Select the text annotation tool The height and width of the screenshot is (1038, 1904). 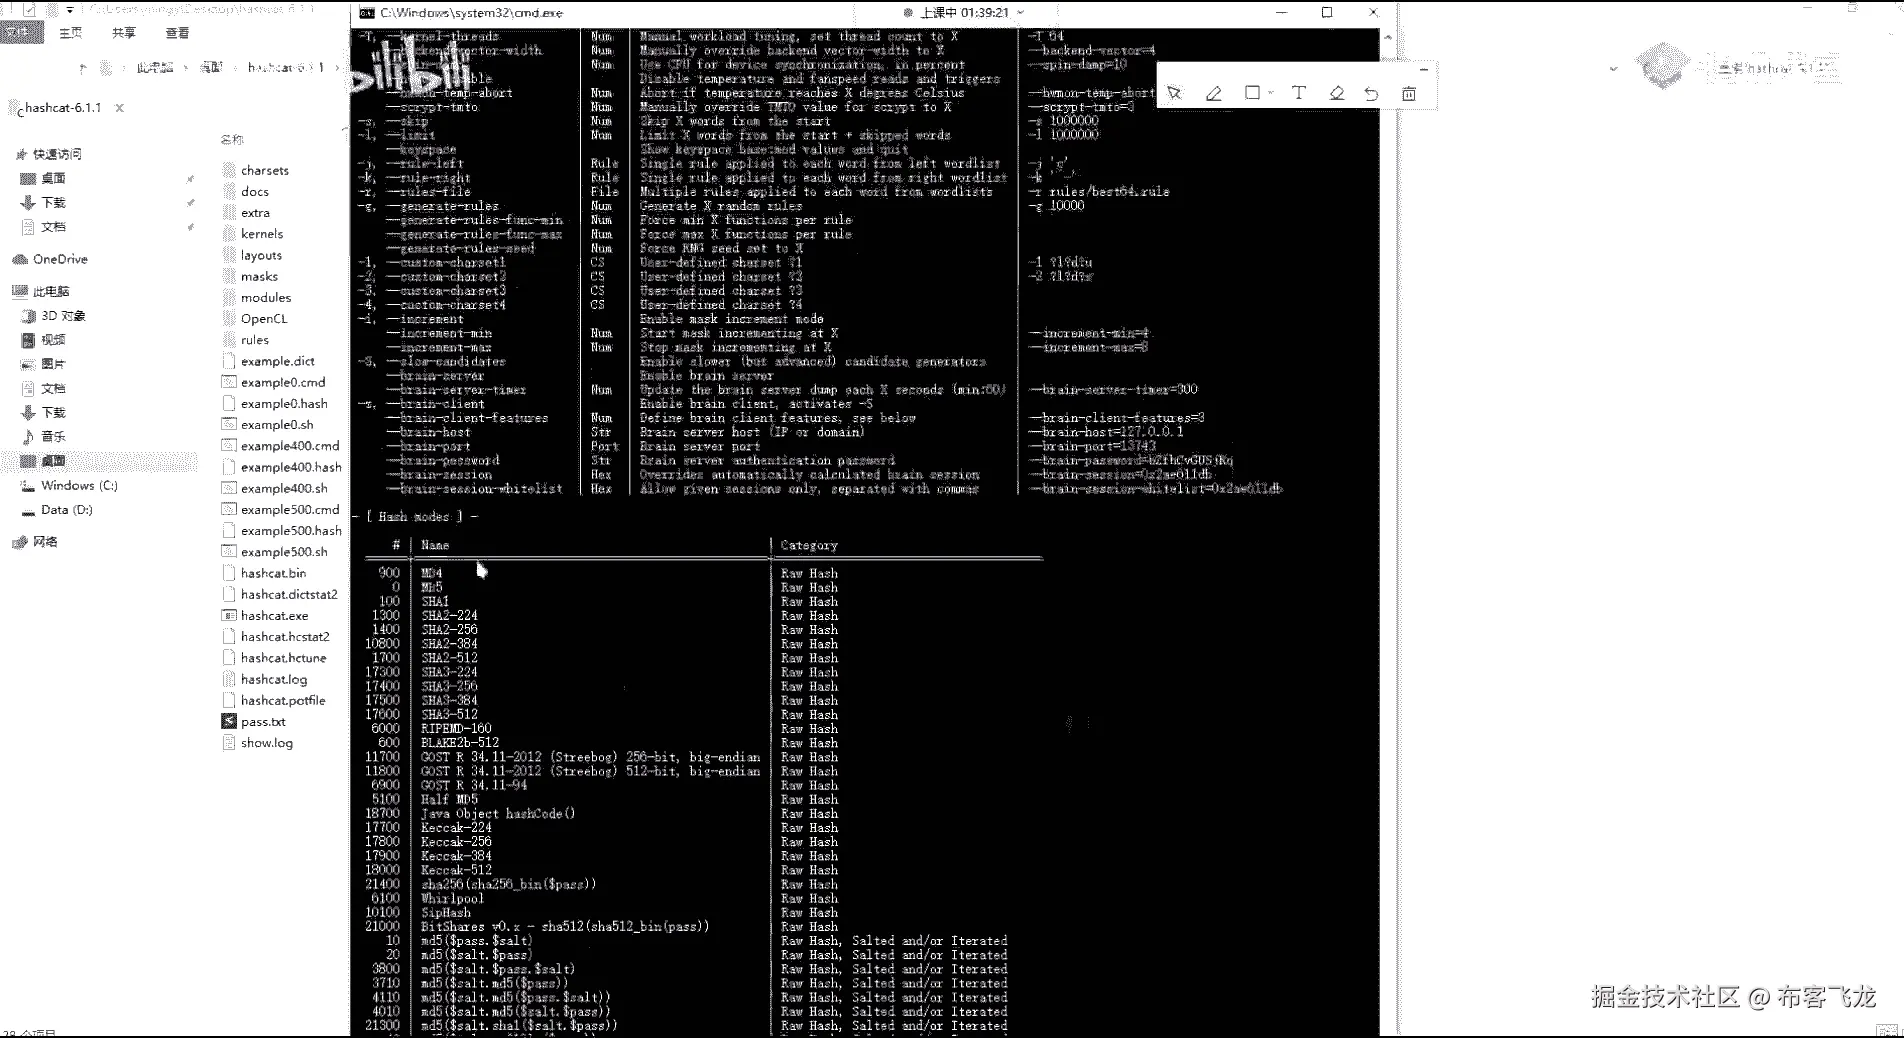pos(1298,92)
